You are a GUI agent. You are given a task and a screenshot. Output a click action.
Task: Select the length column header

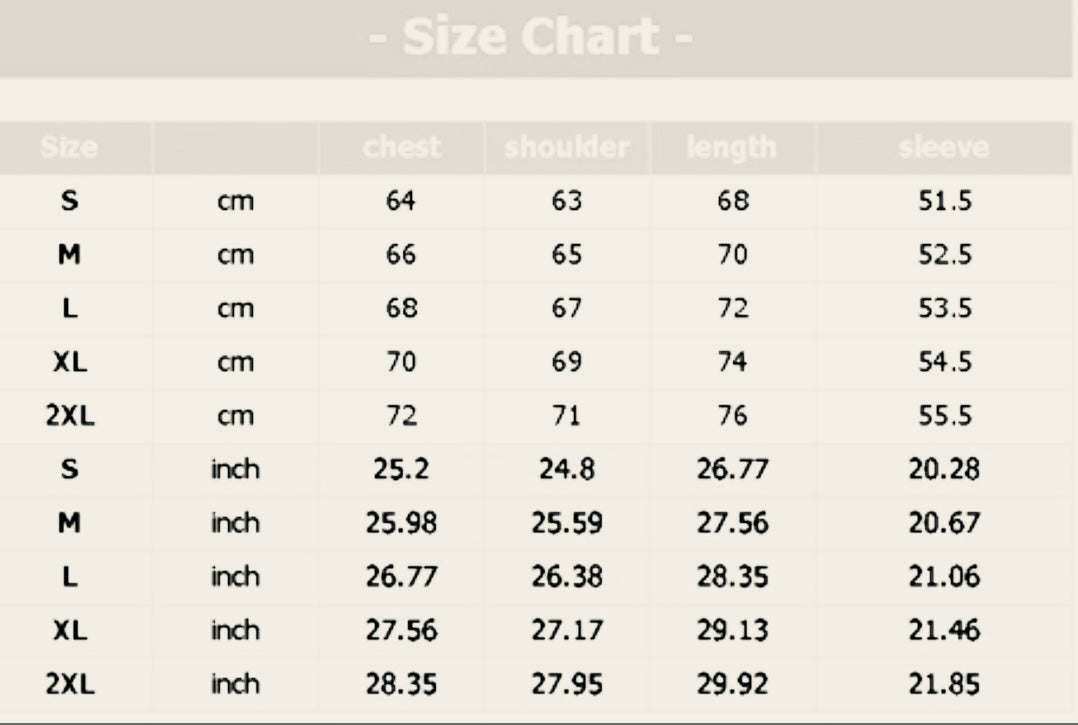click(x=732, y=148)
